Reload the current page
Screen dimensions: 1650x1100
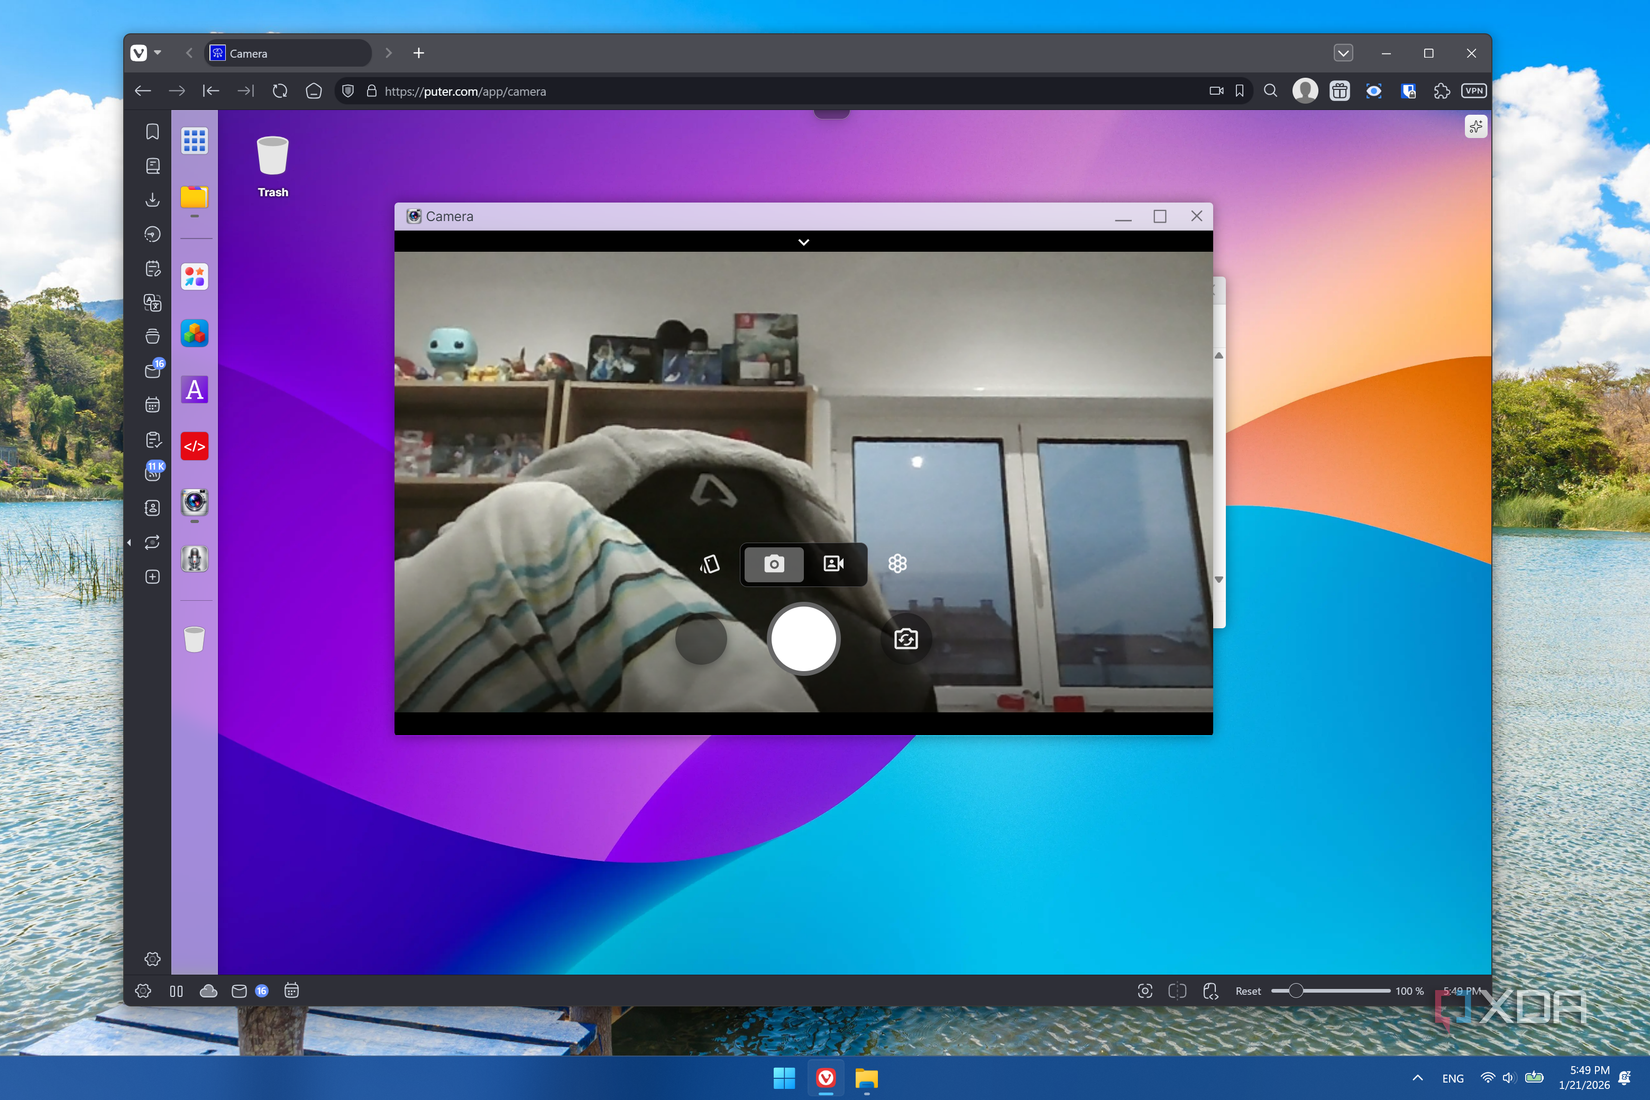pos(280,91)
